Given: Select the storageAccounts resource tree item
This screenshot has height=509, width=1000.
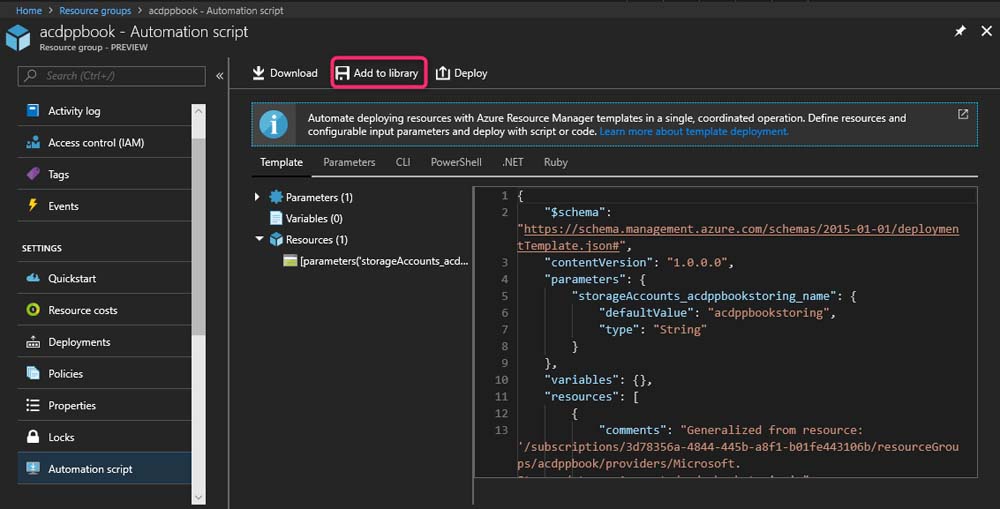Looking at the screenshot, I should pos(382,261).
